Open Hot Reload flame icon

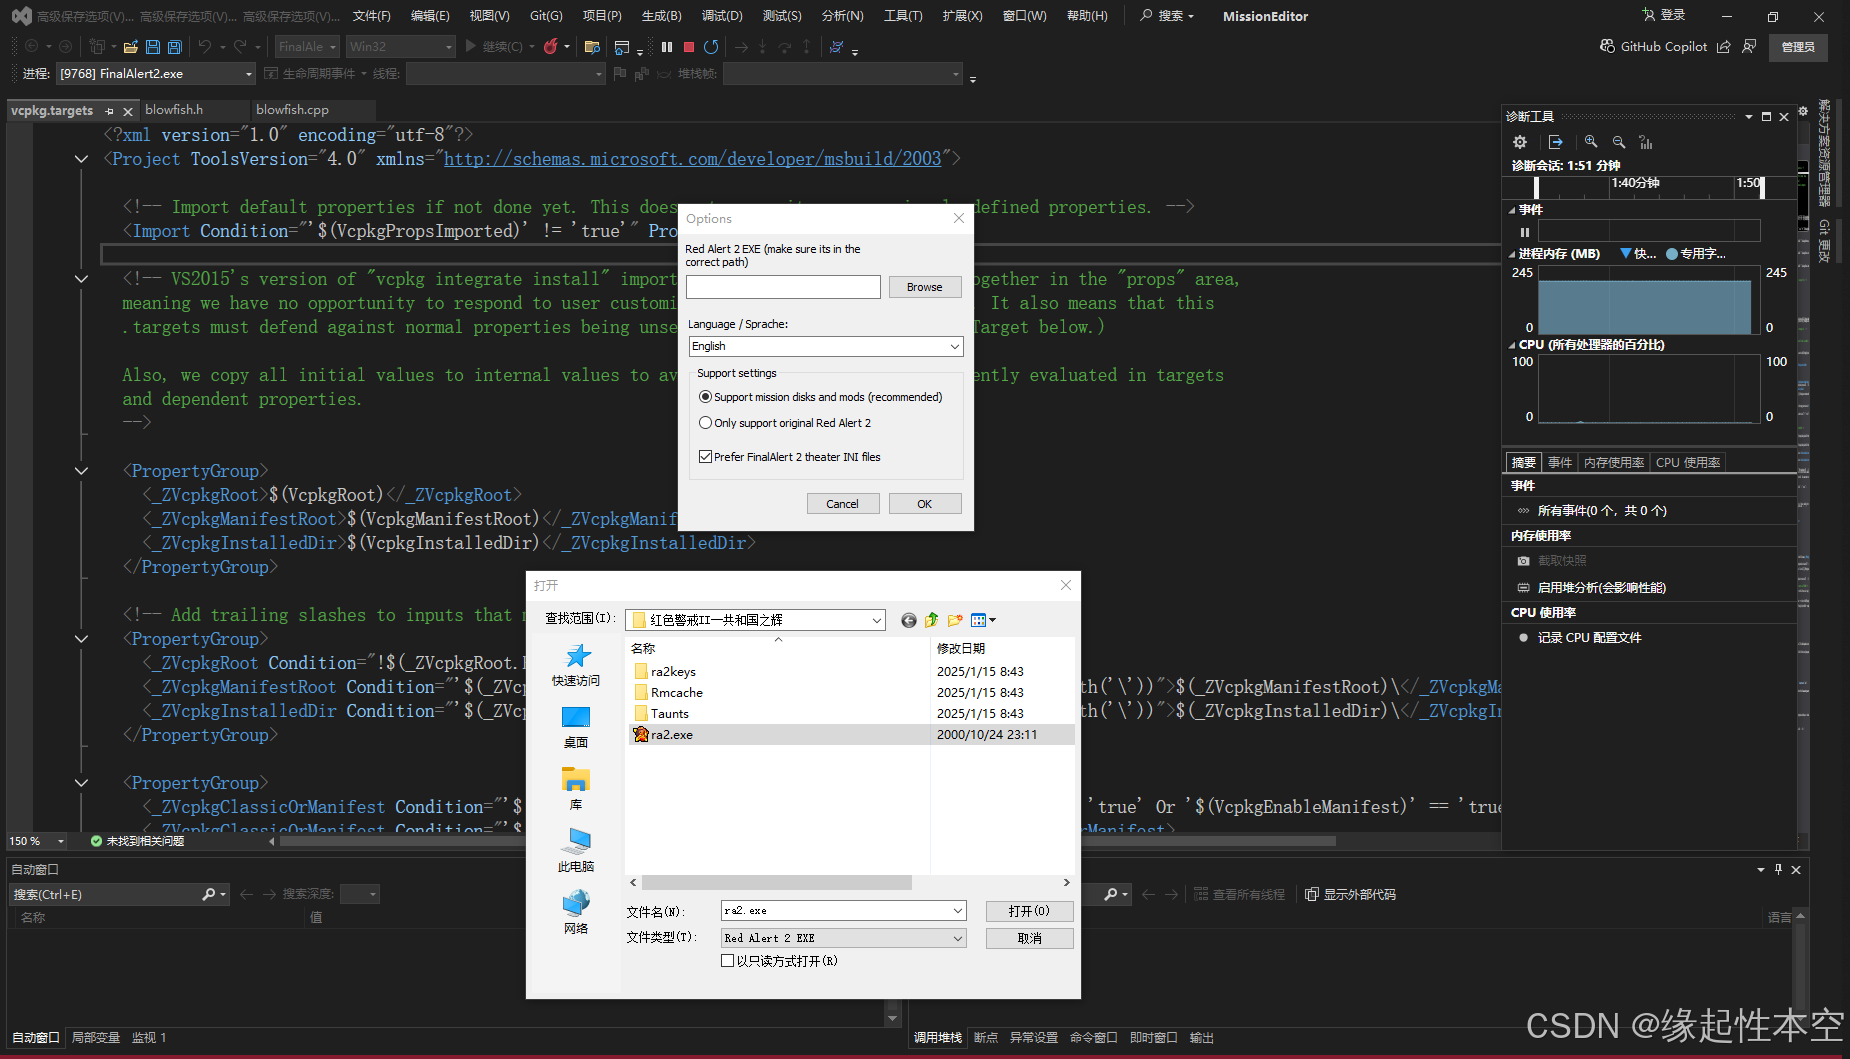[x=550, y=47]
